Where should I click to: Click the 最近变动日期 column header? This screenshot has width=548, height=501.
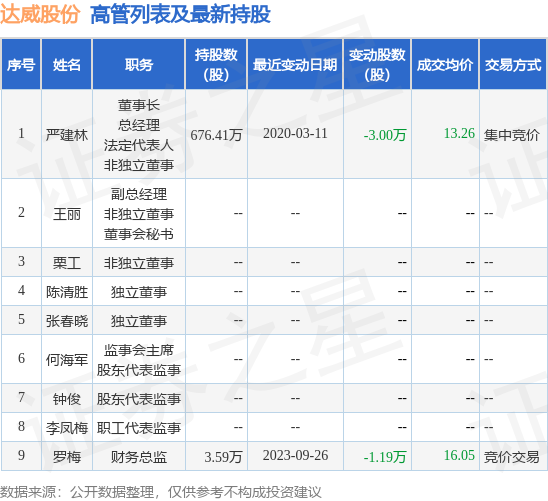[295, 65]
